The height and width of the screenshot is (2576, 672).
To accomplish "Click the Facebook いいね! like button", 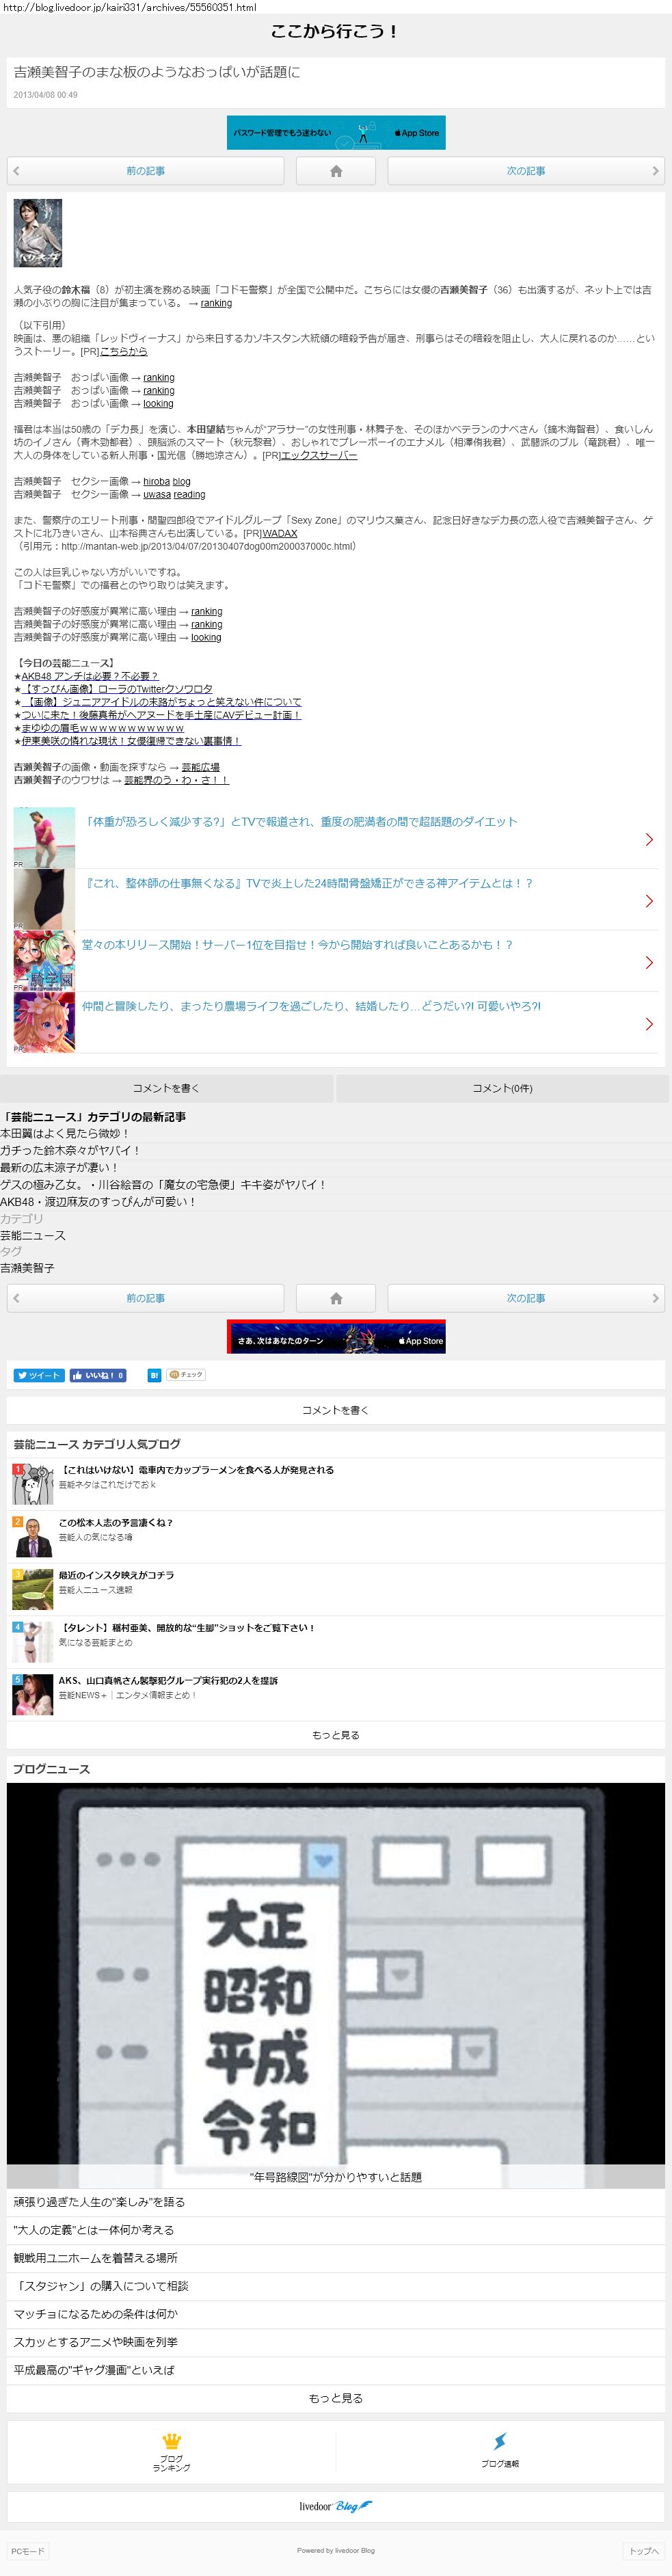I will coord(98,1375).
